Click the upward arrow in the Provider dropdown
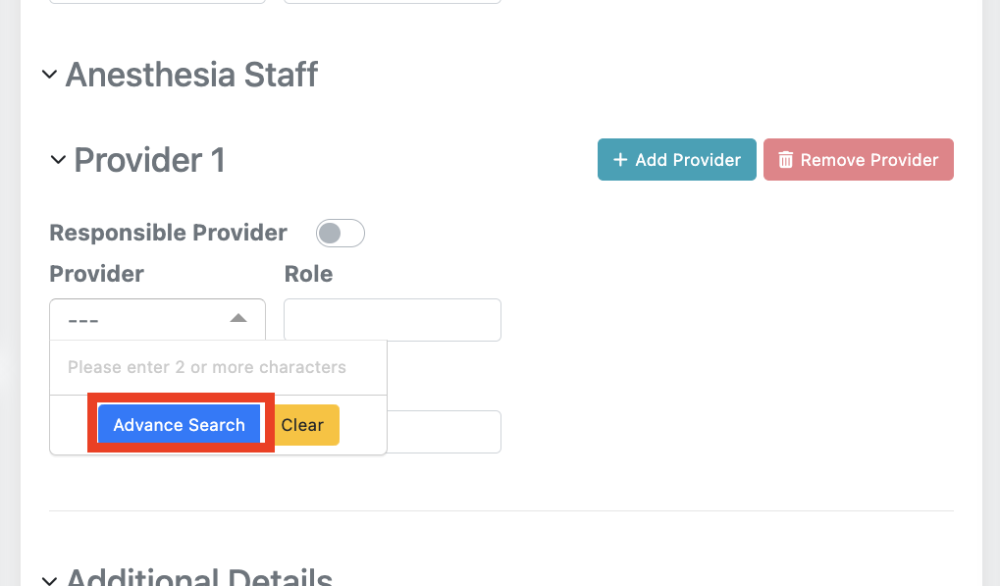 pos(239,316)
